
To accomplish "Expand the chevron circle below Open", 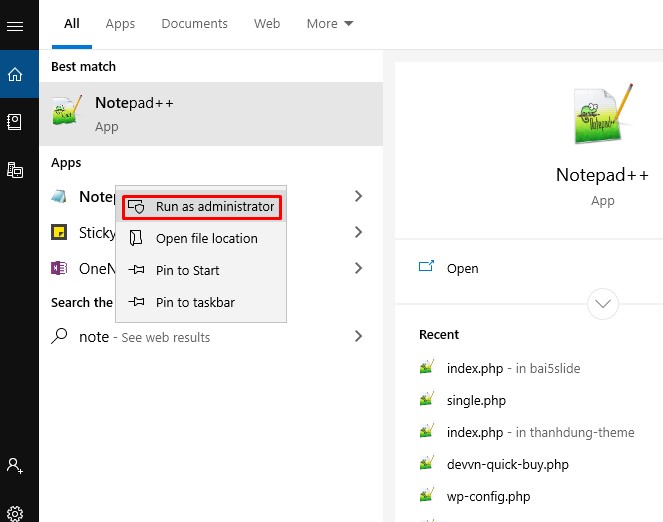I will point(603,303).
